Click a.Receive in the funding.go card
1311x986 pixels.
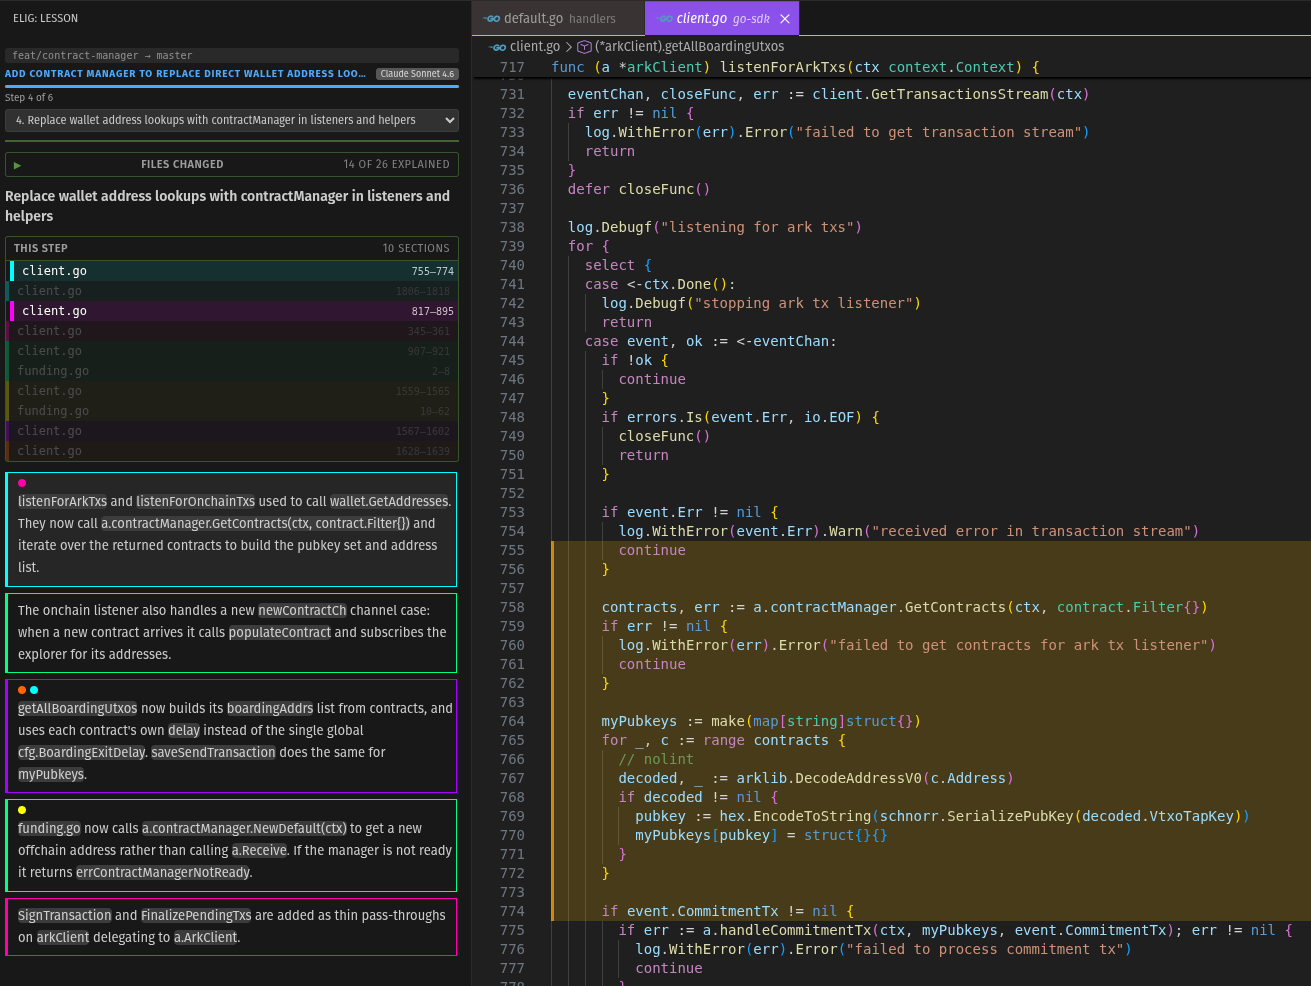tap(259, 850)
